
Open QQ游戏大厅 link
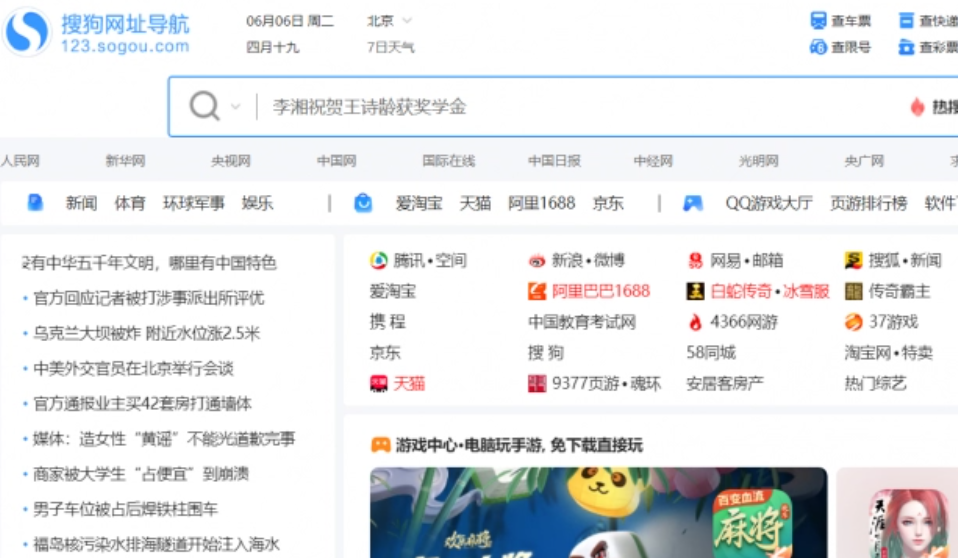pyautogui.click(x=769, y=203)
